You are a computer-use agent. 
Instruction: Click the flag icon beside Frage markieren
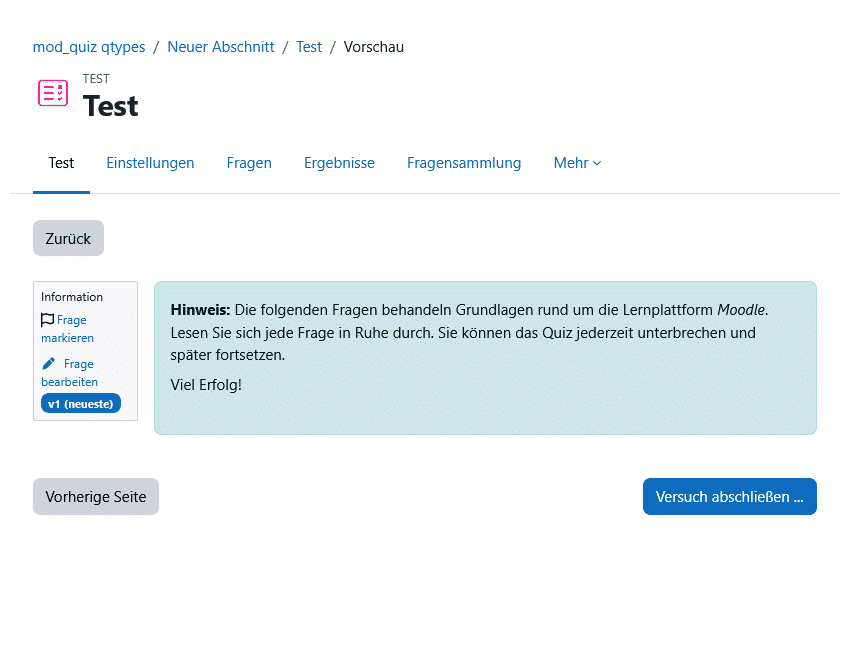[x=48, y=320]
